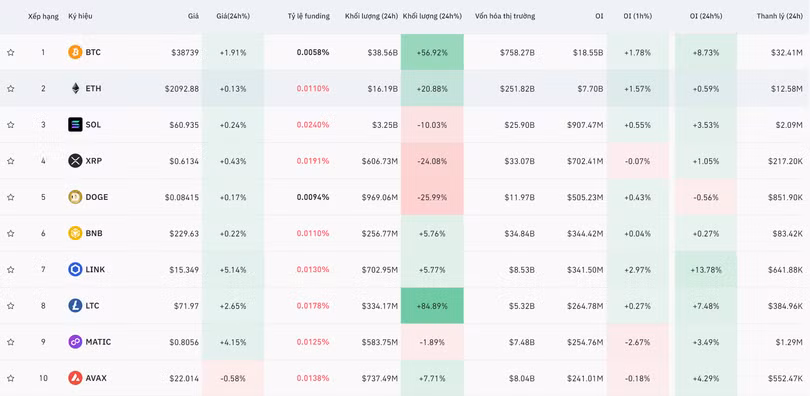Click the BNB logo icon
Screen dimensions: 810x396
point(75,233)
